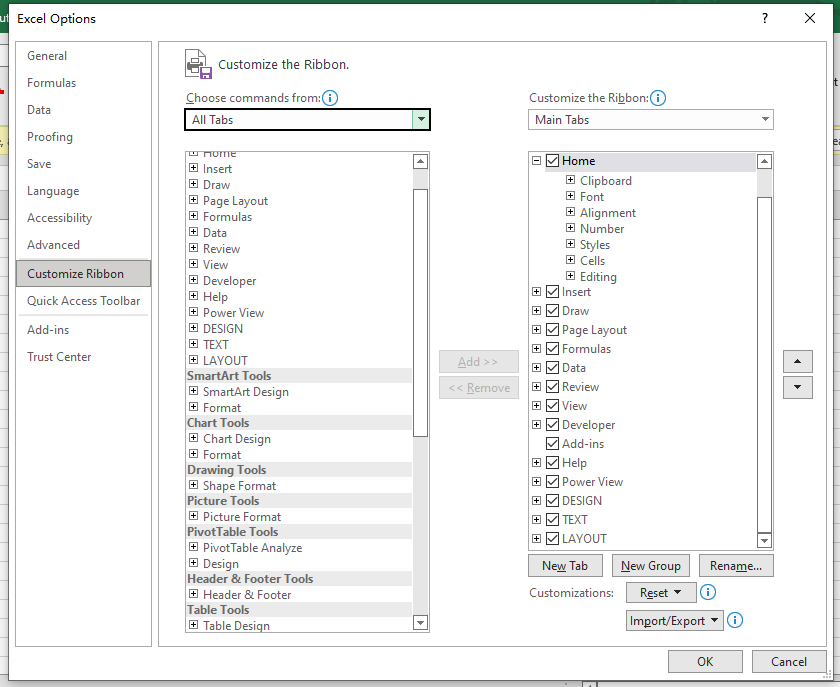
Task: Uncheck the Insert tab checkbox
Action: coord(552,292)
